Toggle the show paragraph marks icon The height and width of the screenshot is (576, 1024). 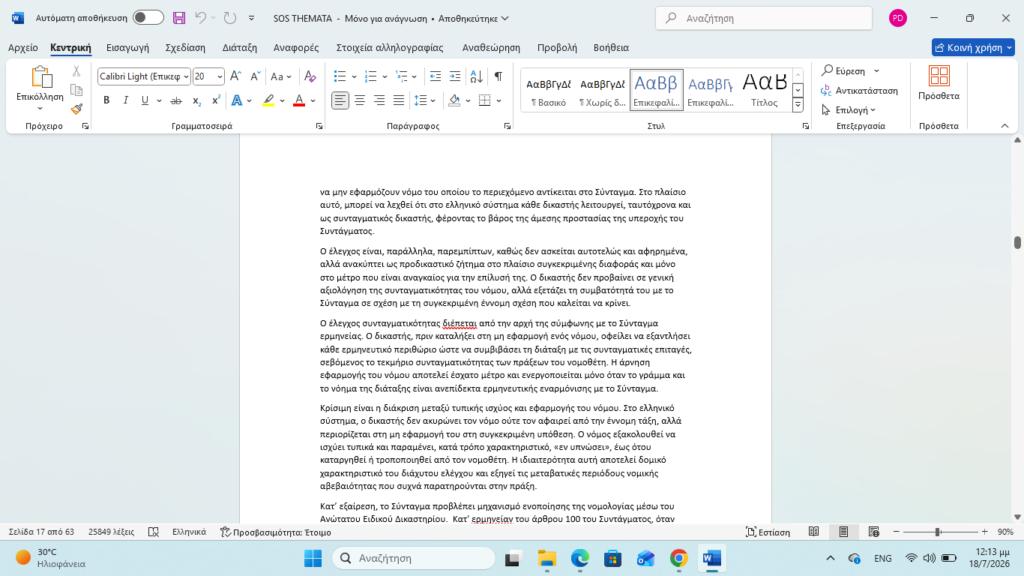(x=498, y=76)
